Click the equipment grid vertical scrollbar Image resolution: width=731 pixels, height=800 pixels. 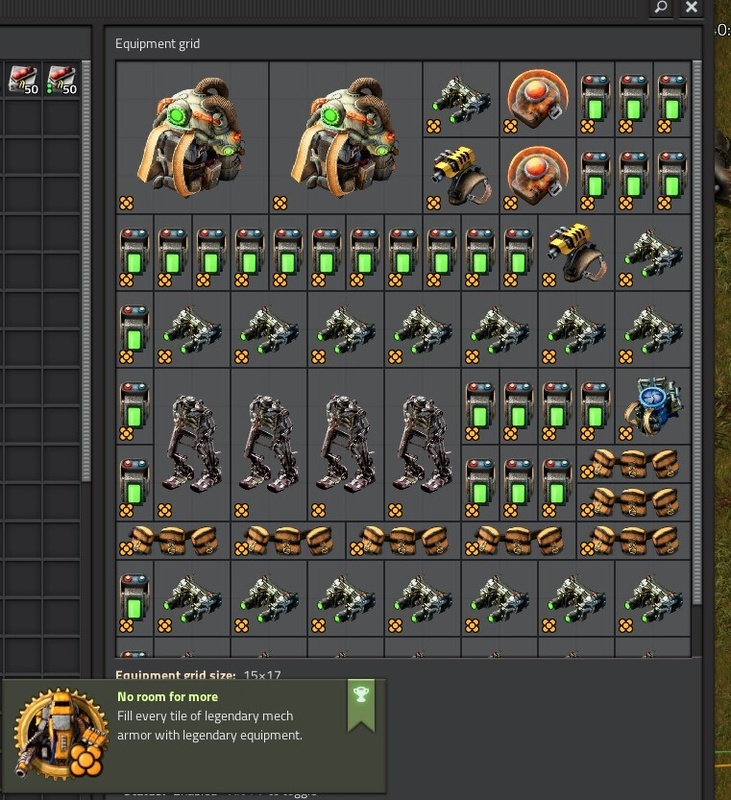pyautogui.click(x=697, y=333)
